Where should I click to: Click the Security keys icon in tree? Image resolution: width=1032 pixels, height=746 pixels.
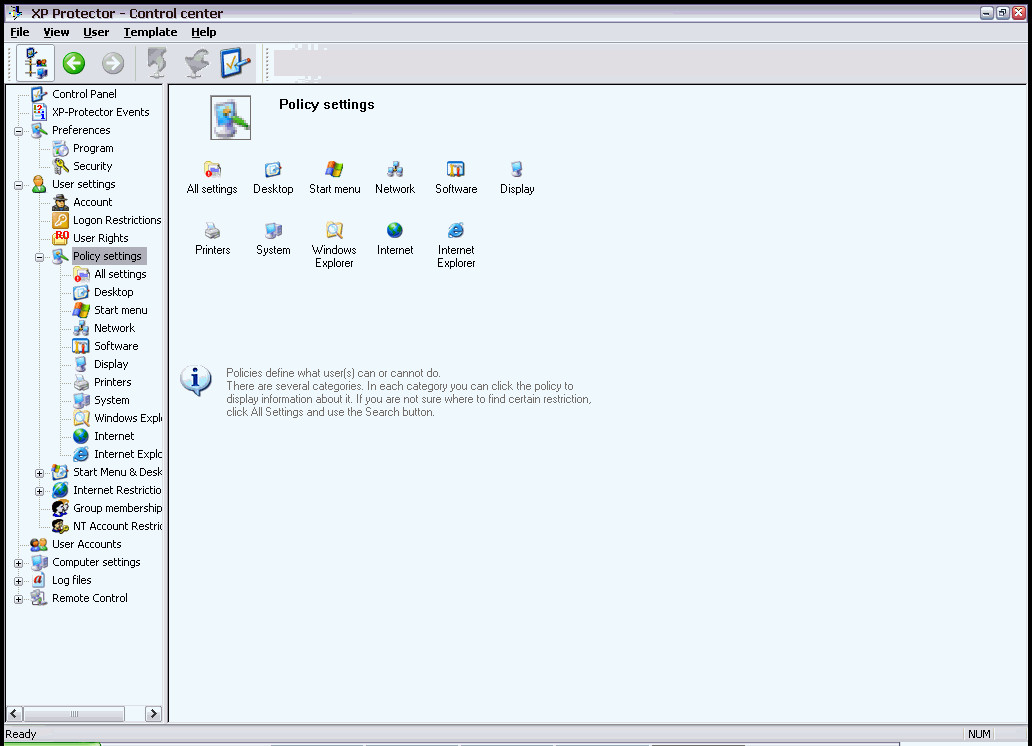[x=61, y=166]
